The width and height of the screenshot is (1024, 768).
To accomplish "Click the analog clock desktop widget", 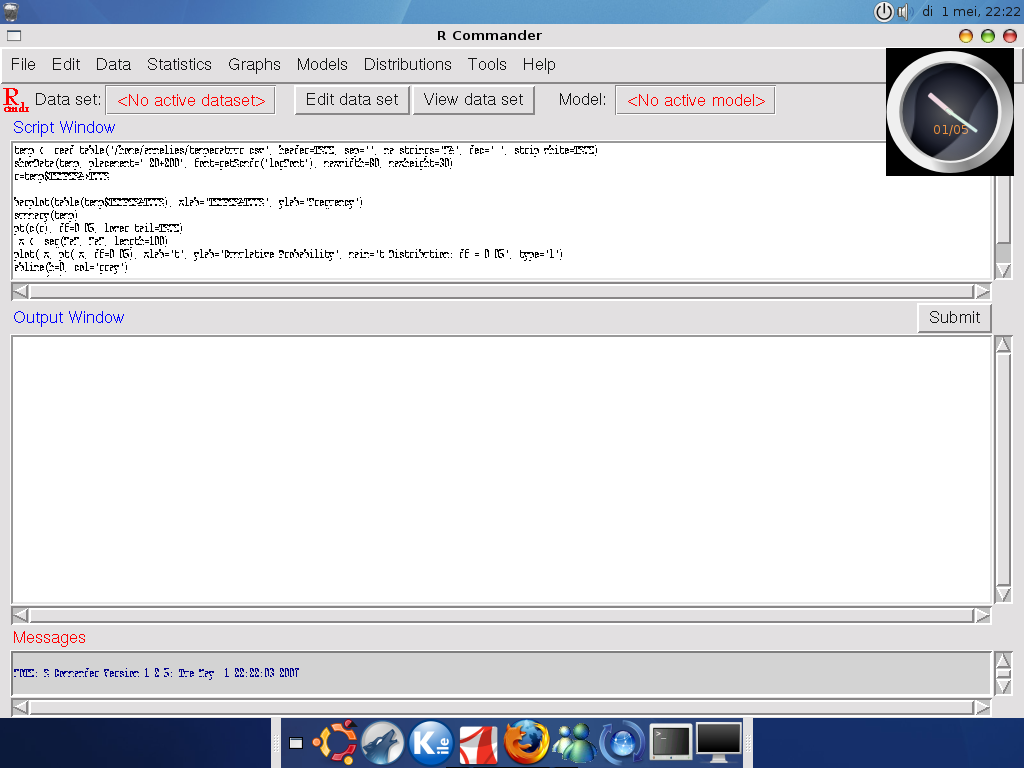I will (950, 112).
